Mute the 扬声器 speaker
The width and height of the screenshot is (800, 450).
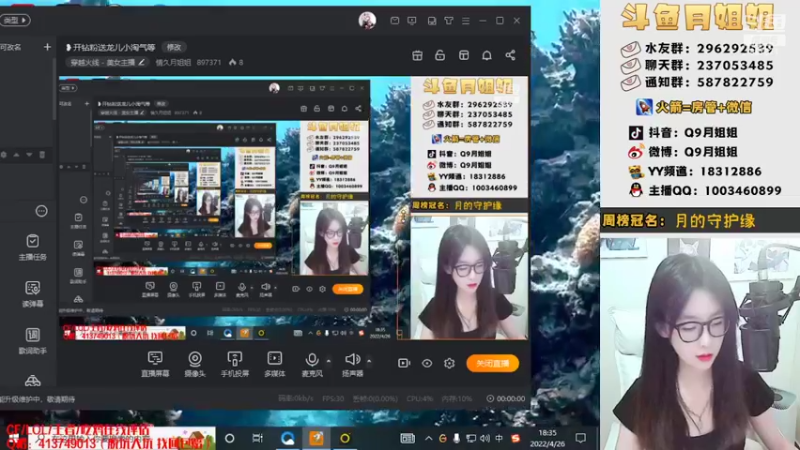(352, 364)
